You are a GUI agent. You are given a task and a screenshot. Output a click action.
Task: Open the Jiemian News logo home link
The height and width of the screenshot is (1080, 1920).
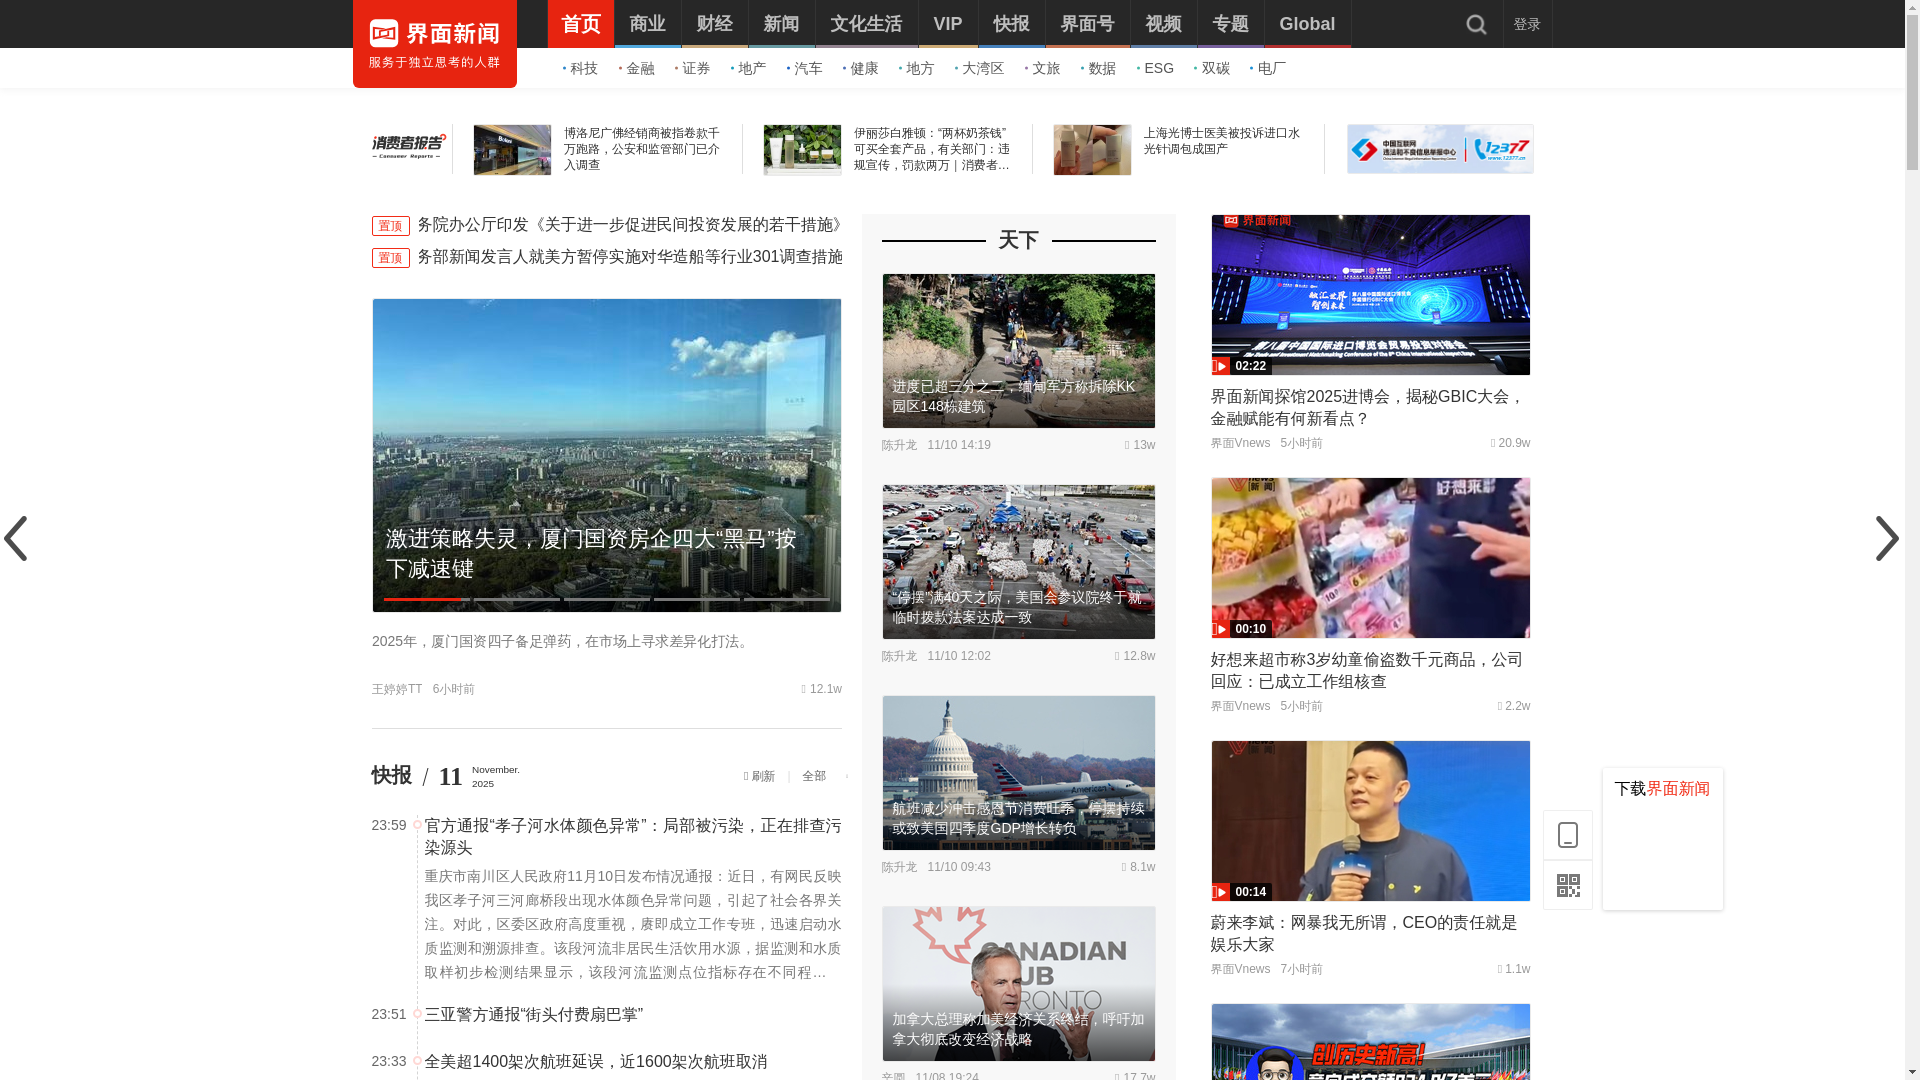pos(434,44)
